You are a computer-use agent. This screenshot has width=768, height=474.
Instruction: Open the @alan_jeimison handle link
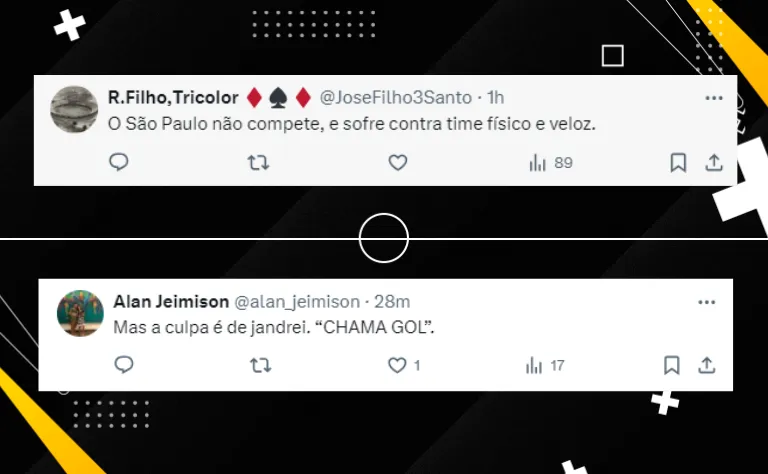pos(297,302)
